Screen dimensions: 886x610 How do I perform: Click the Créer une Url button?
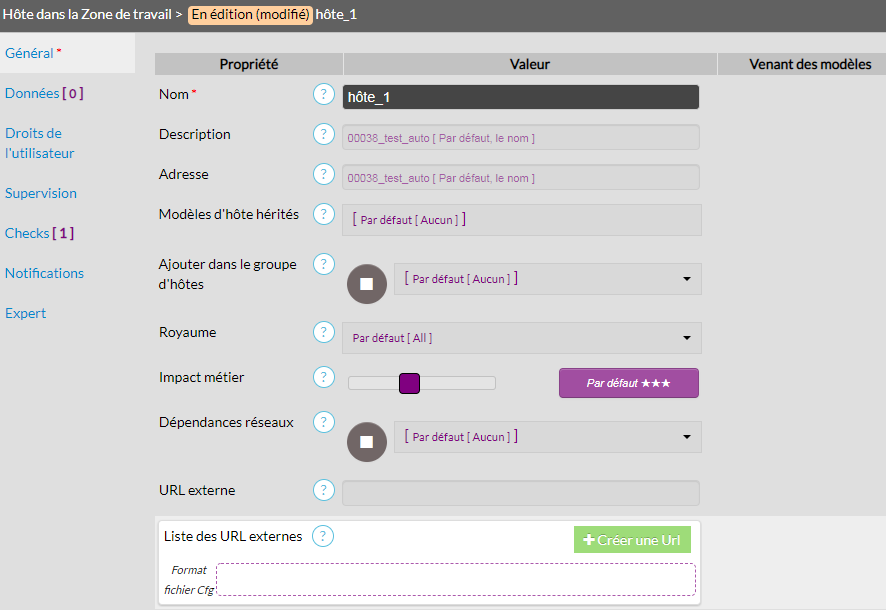(x=632, y=540)
